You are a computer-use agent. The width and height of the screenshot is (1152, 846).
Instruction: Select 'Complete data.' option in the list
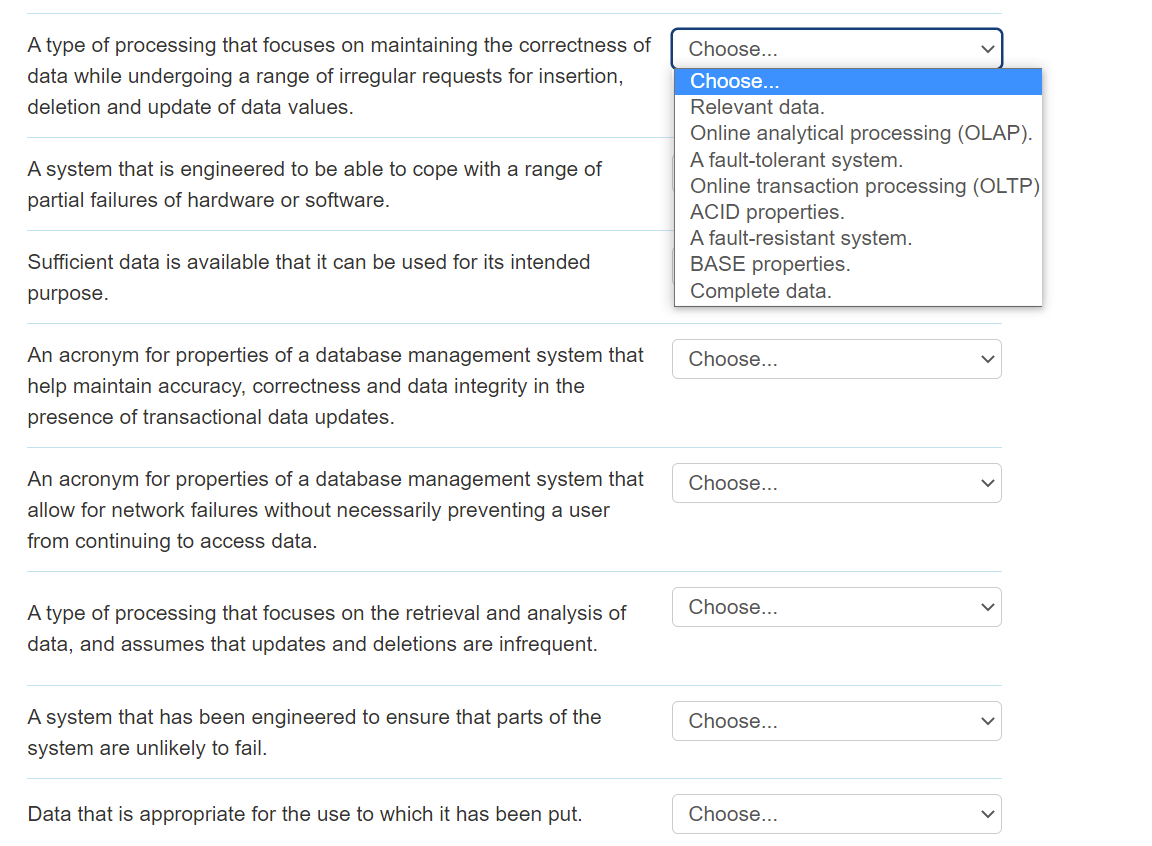click(x=760, y=291)
